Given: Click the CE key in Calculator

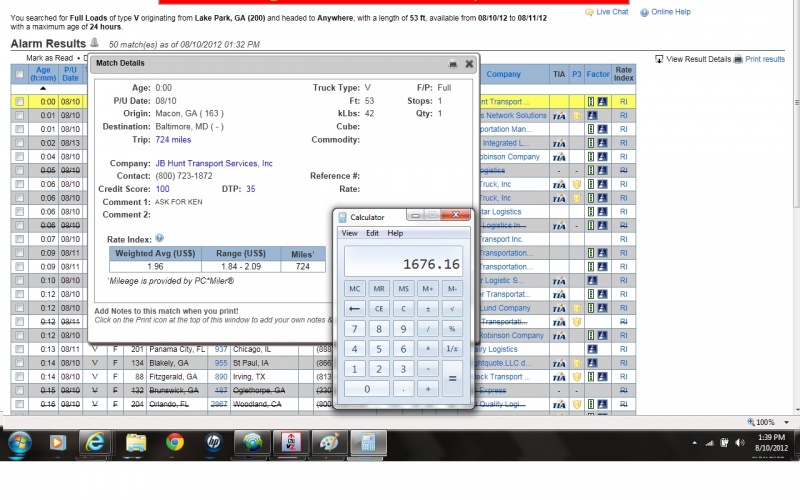Looking at the screenshot, I should (x=379, y=309).
